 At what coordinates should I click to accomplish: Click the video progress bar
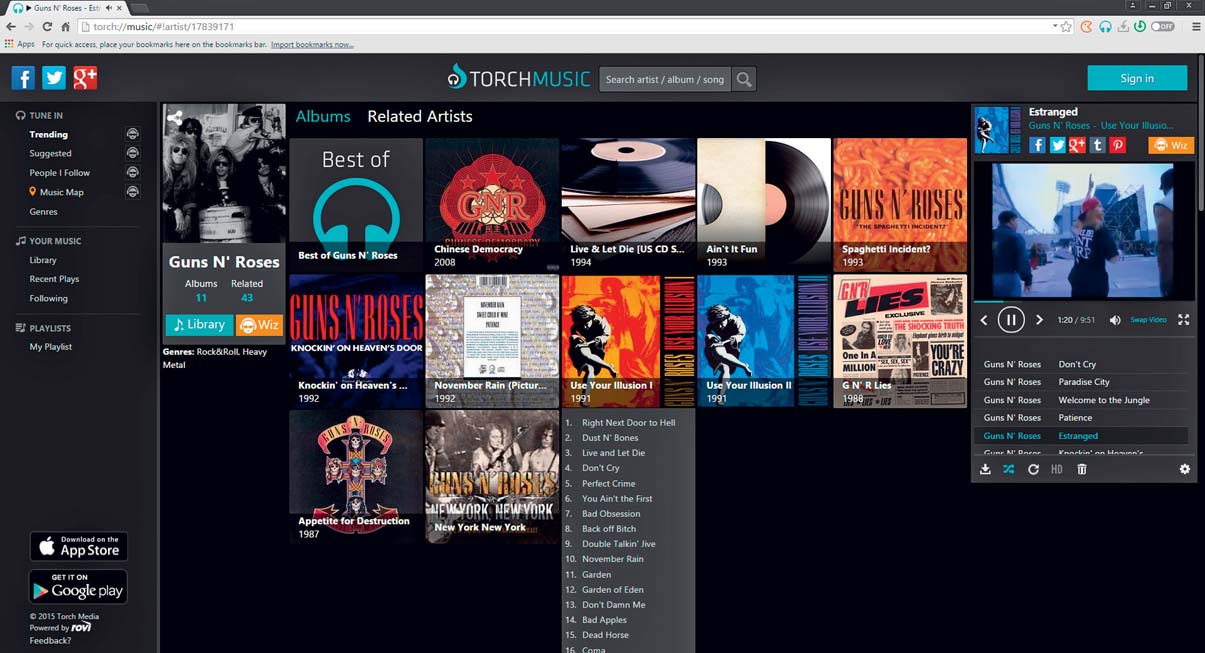[x=1084, y=300]
